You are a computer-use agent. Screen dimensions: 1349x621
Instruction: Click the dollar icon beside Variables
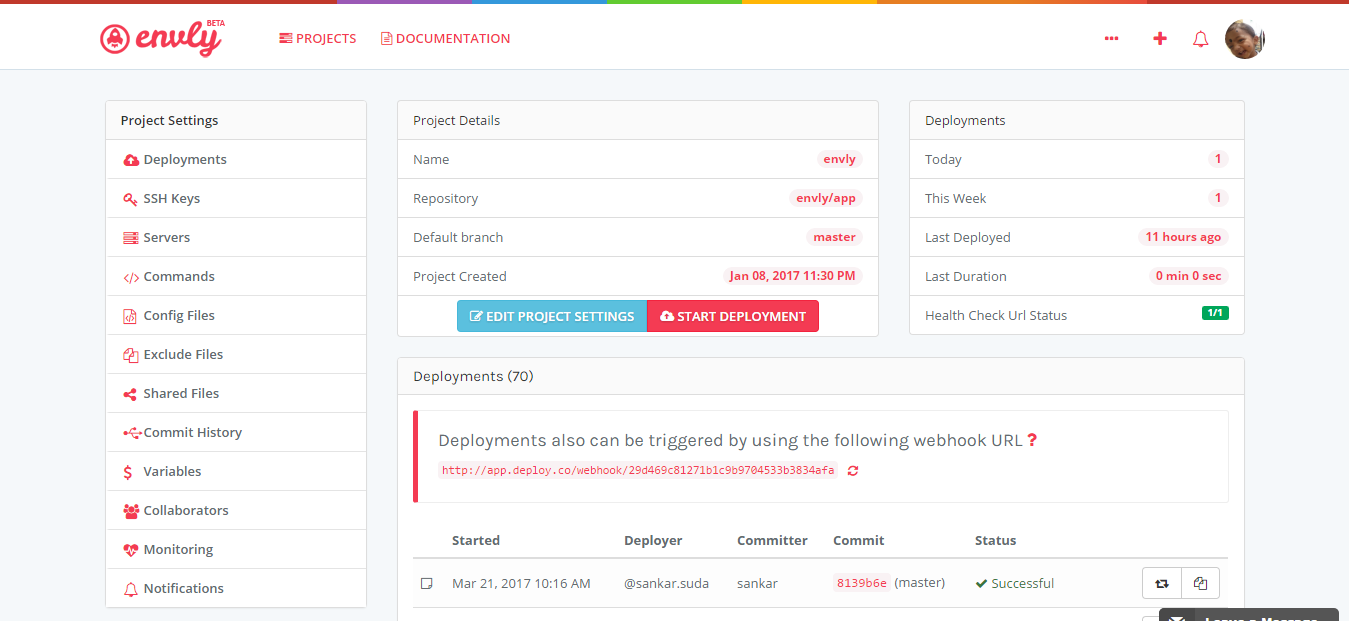[128, 472]
